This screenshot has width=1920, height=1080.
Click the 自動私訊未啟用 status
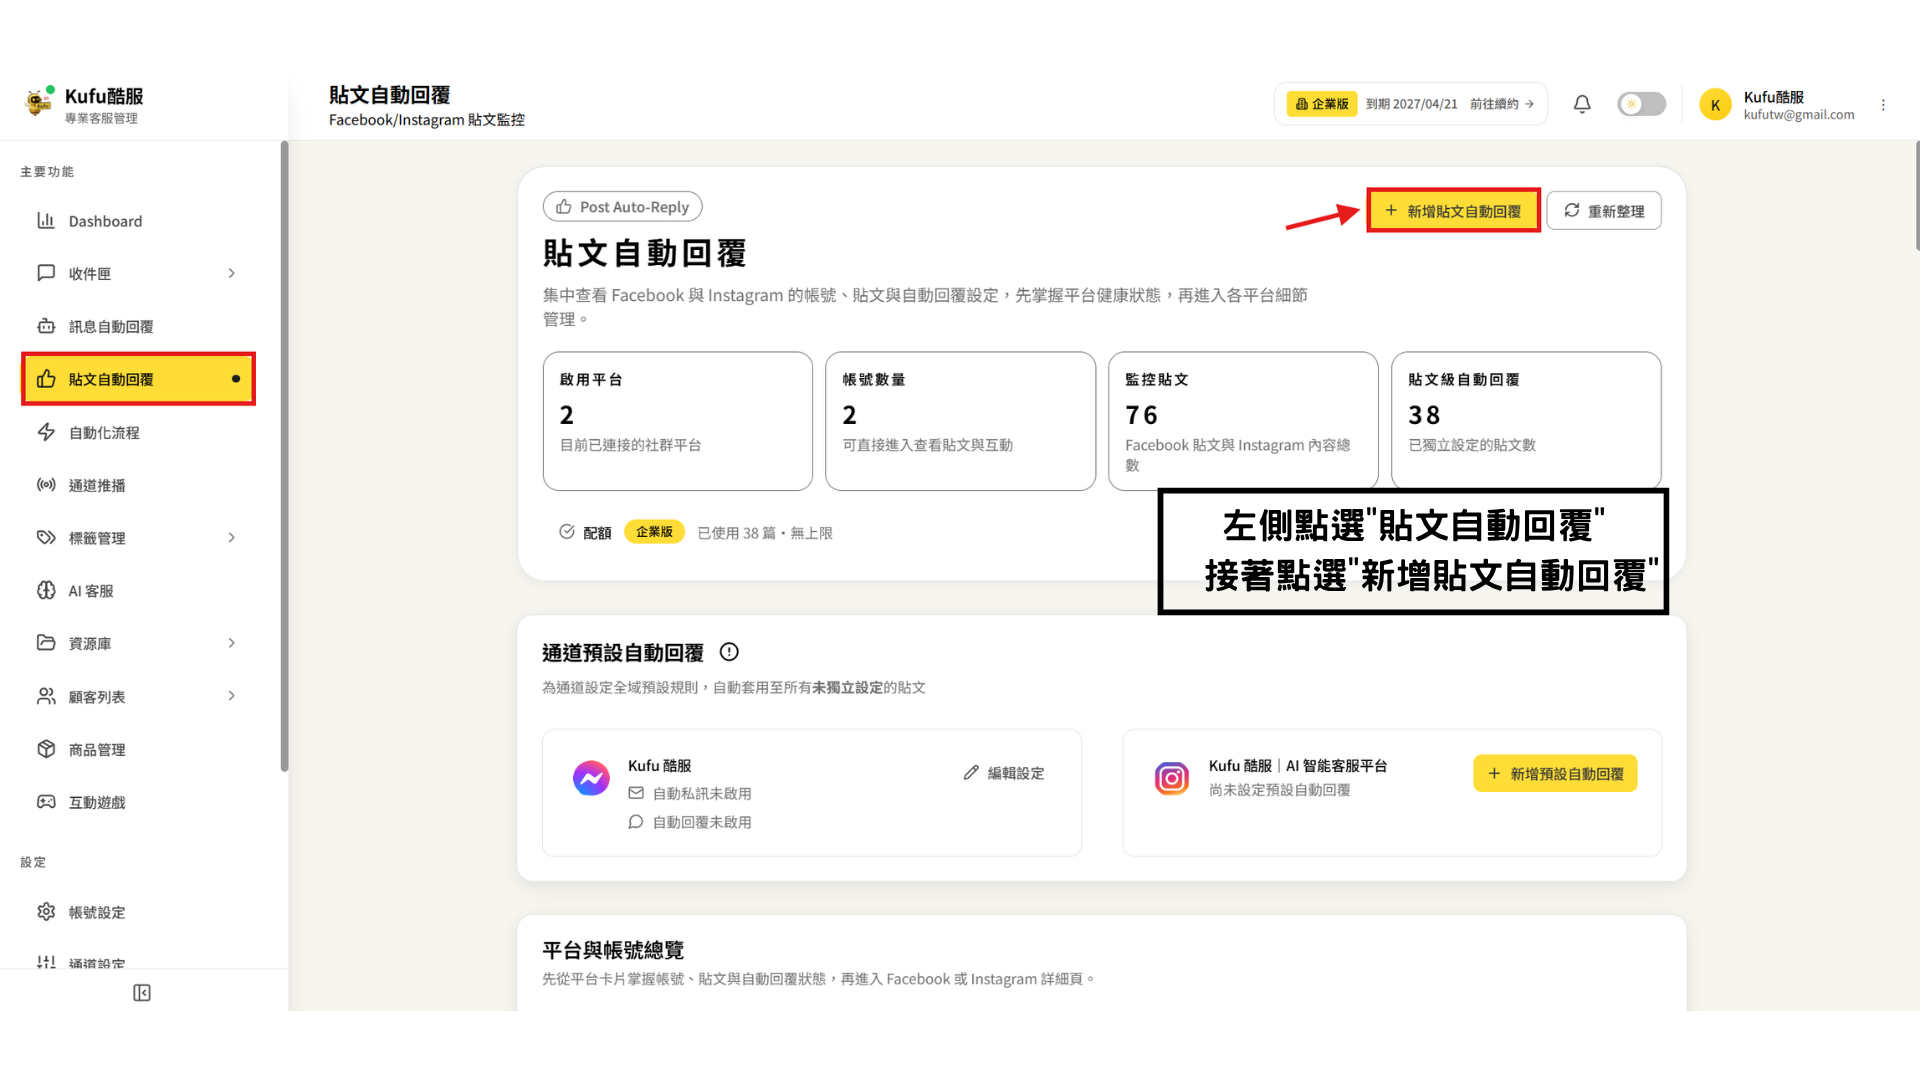pyautogui.click(x=690, y=793)
